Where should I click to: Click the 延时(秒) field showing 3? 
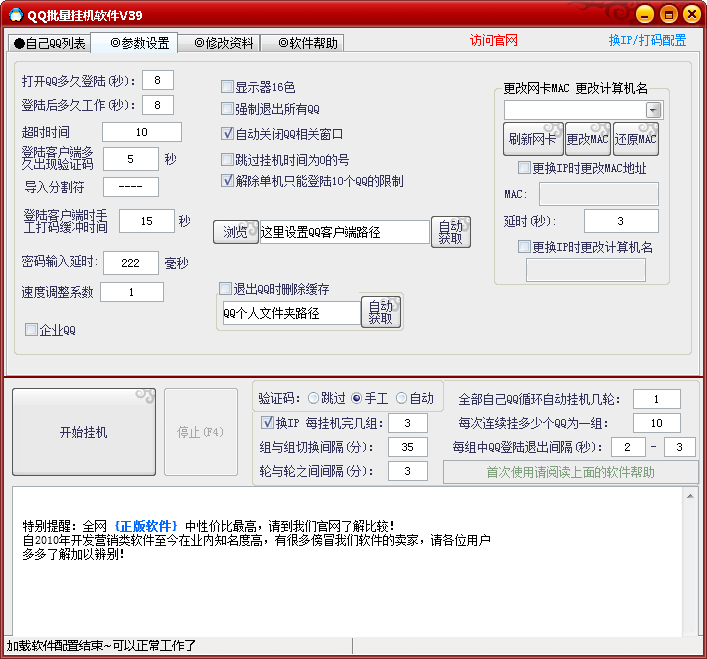[x=621, y=221]
